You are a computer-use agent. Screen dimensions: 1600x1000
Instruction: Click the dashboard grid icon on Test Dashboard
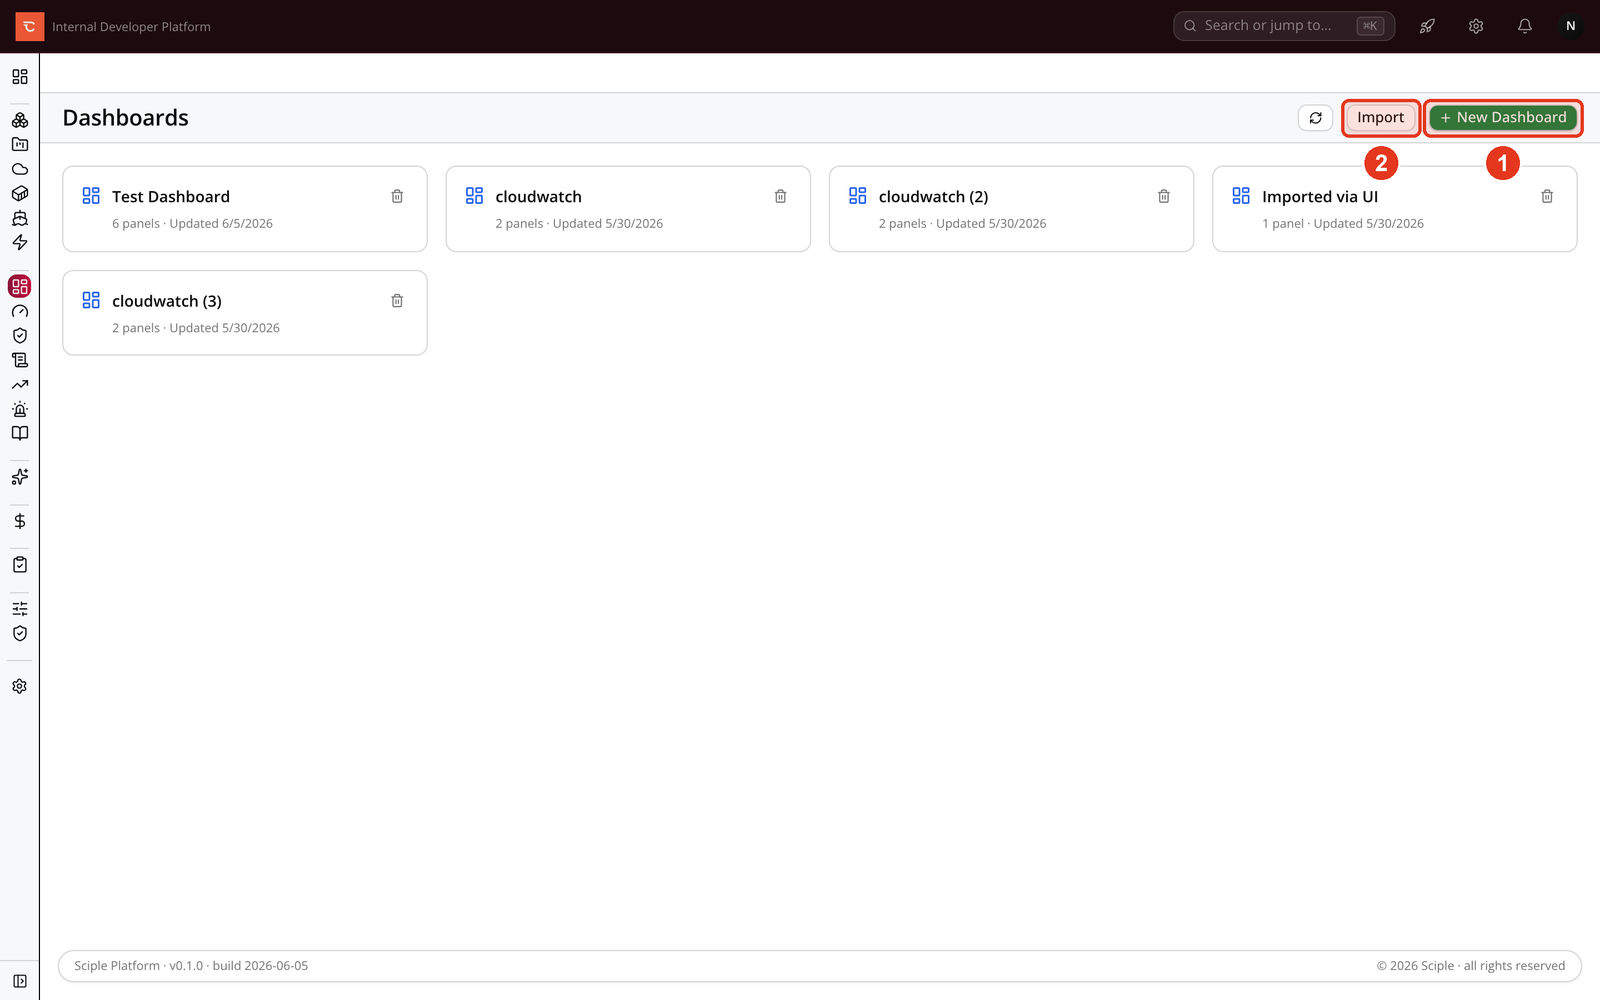(x=91, y=196)
